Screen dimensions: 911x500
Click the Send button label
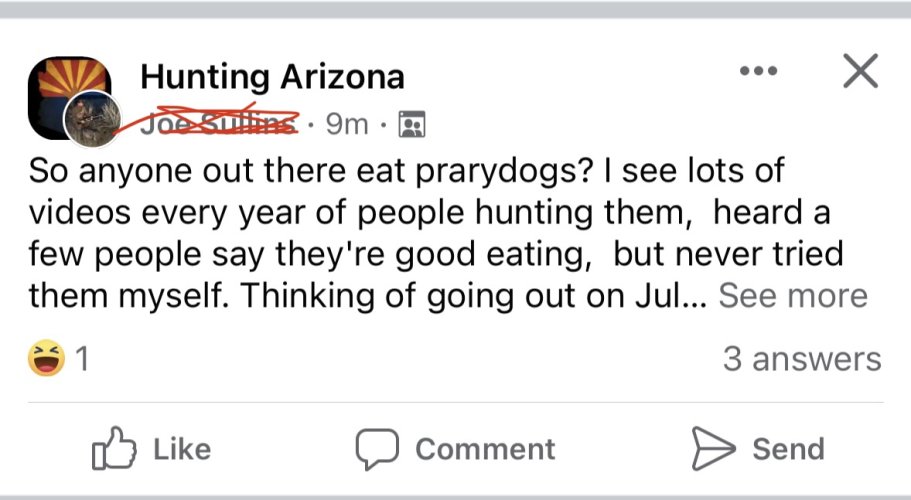pyautogui.click(x=788, y=449)
